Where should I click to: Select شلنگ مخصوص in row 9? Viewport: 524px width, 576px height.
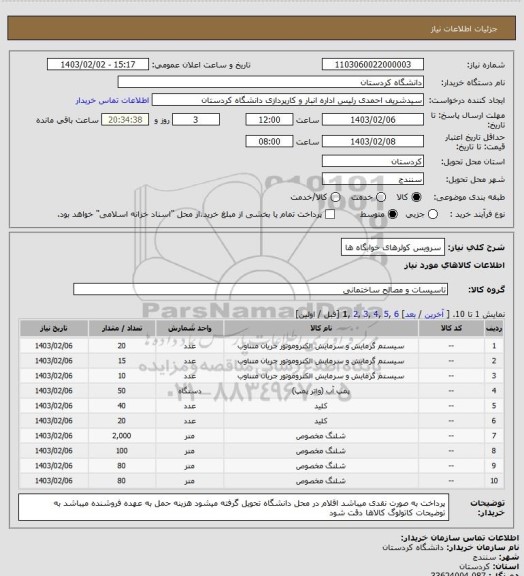coord(321,466)
